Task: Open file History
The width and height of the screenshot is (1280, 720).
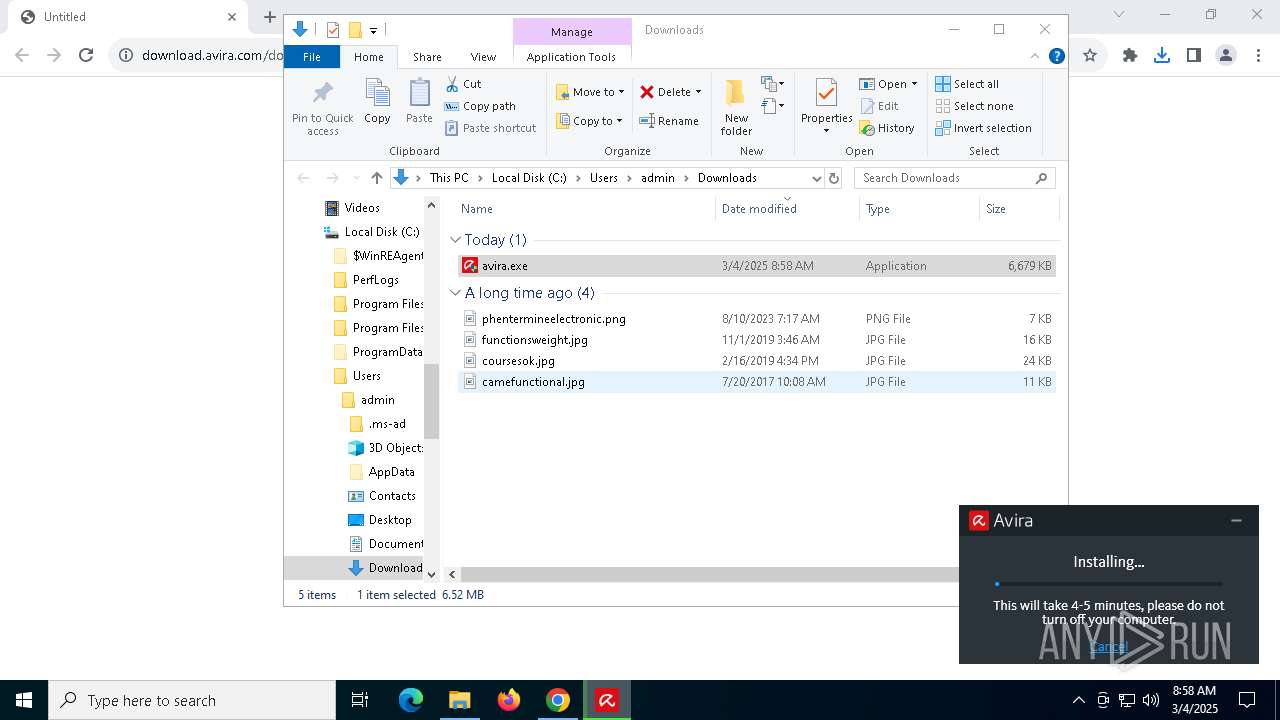Action: click(887, 128)
